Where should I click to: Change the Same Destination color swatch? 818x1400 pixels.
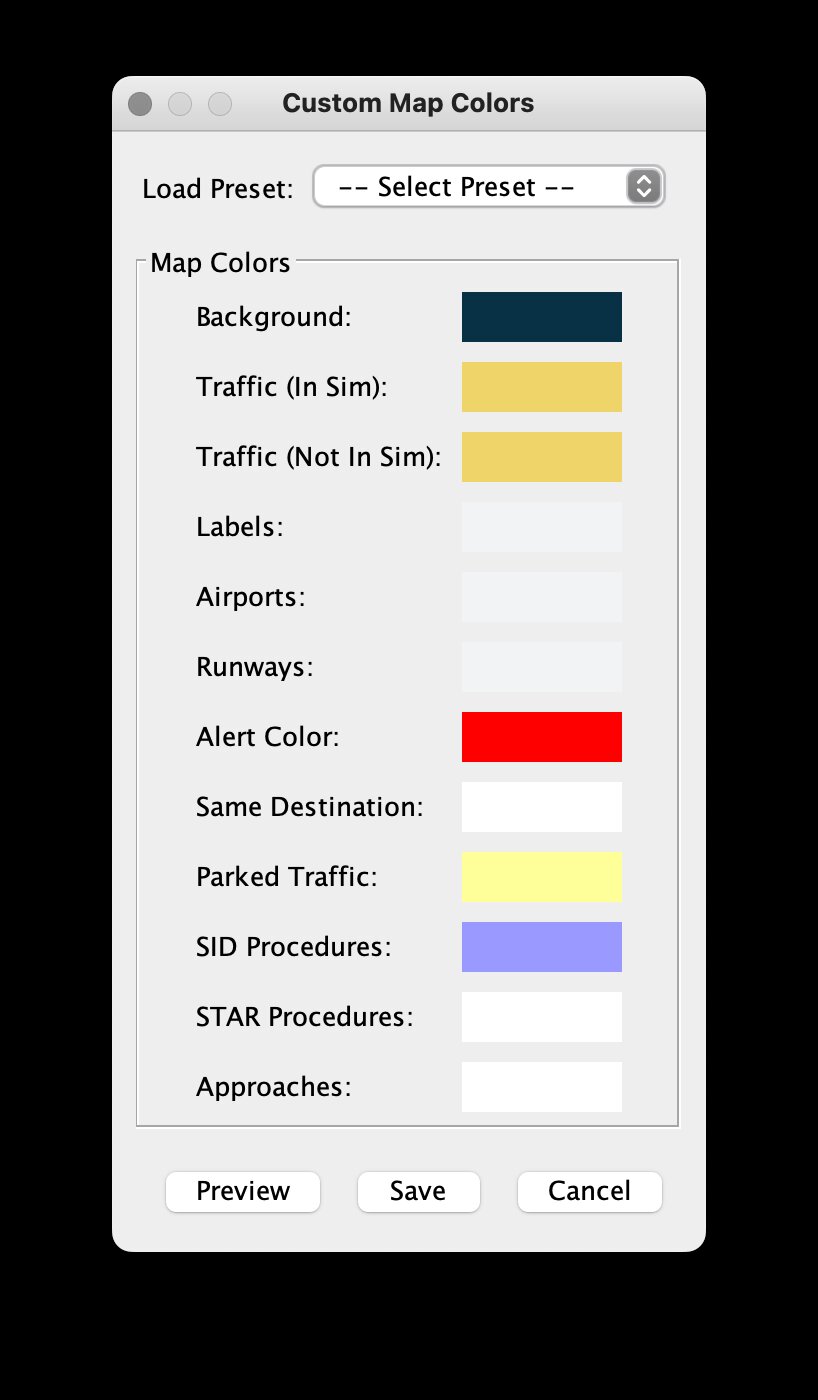(541, 807)
